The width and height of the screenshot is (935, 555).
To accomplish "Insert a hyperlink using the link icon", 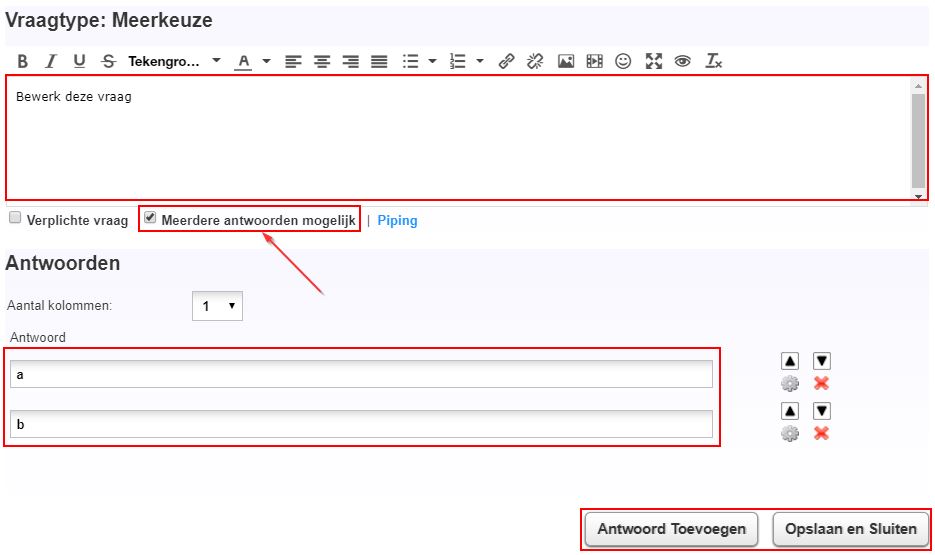I will click(x=506, y=61).
